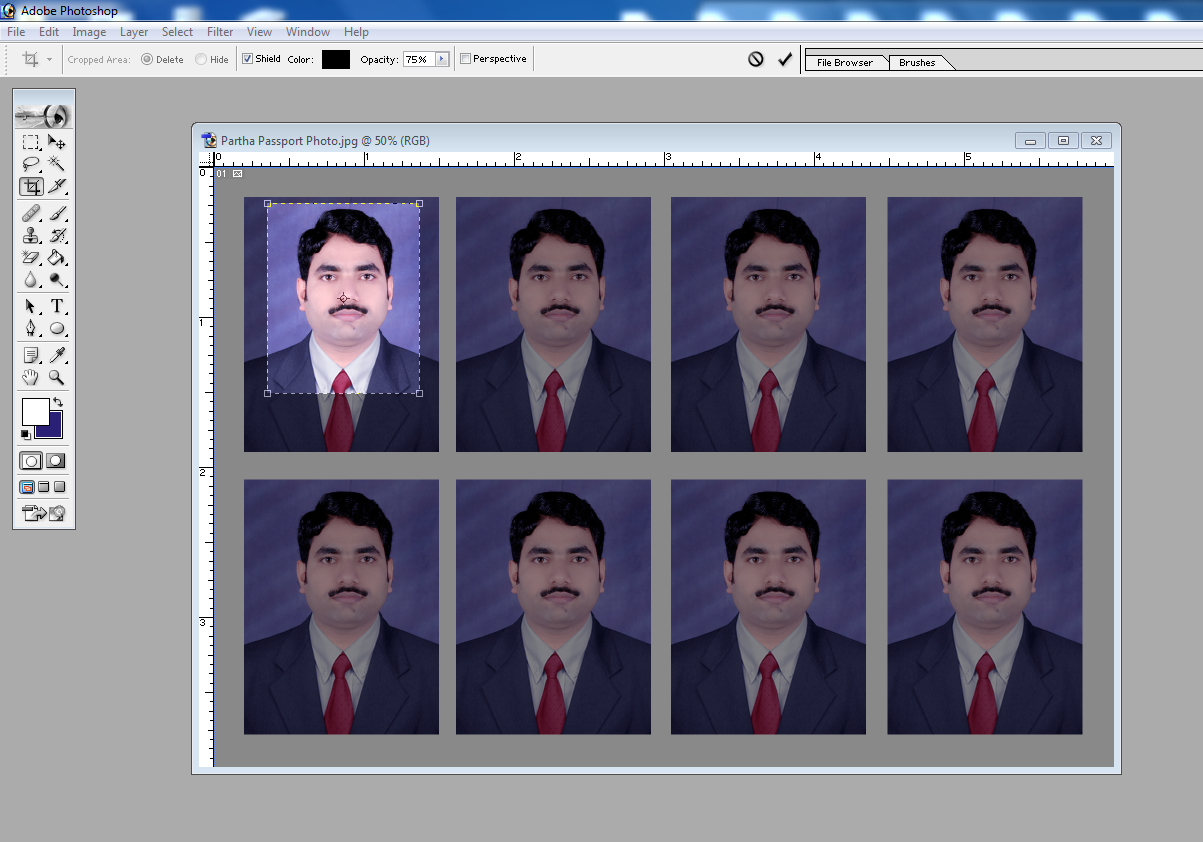Viewport: 1203px width, 843px height.
Task: Disable the Shield checkbox
Action: point(246,58)
